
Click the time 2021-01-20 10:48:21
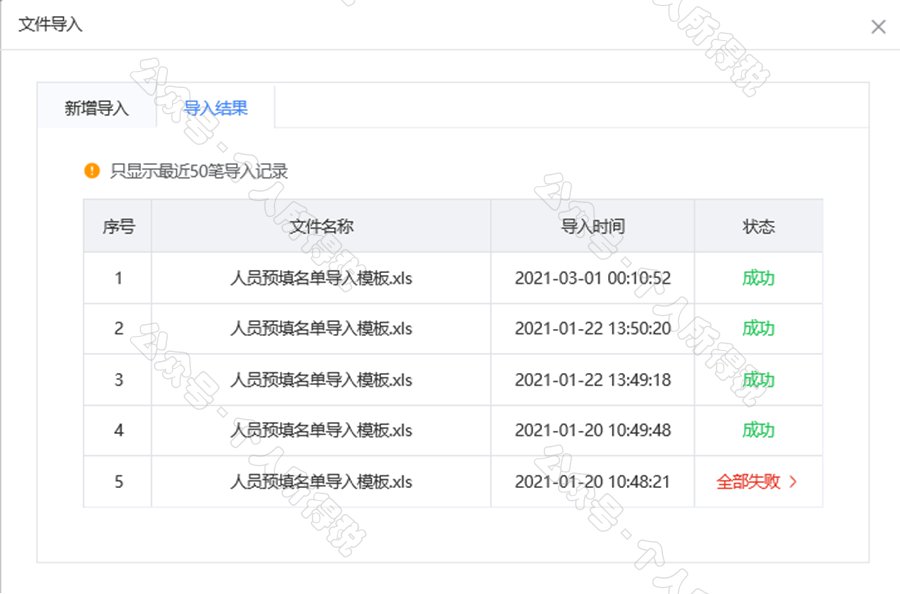[592, 482]
